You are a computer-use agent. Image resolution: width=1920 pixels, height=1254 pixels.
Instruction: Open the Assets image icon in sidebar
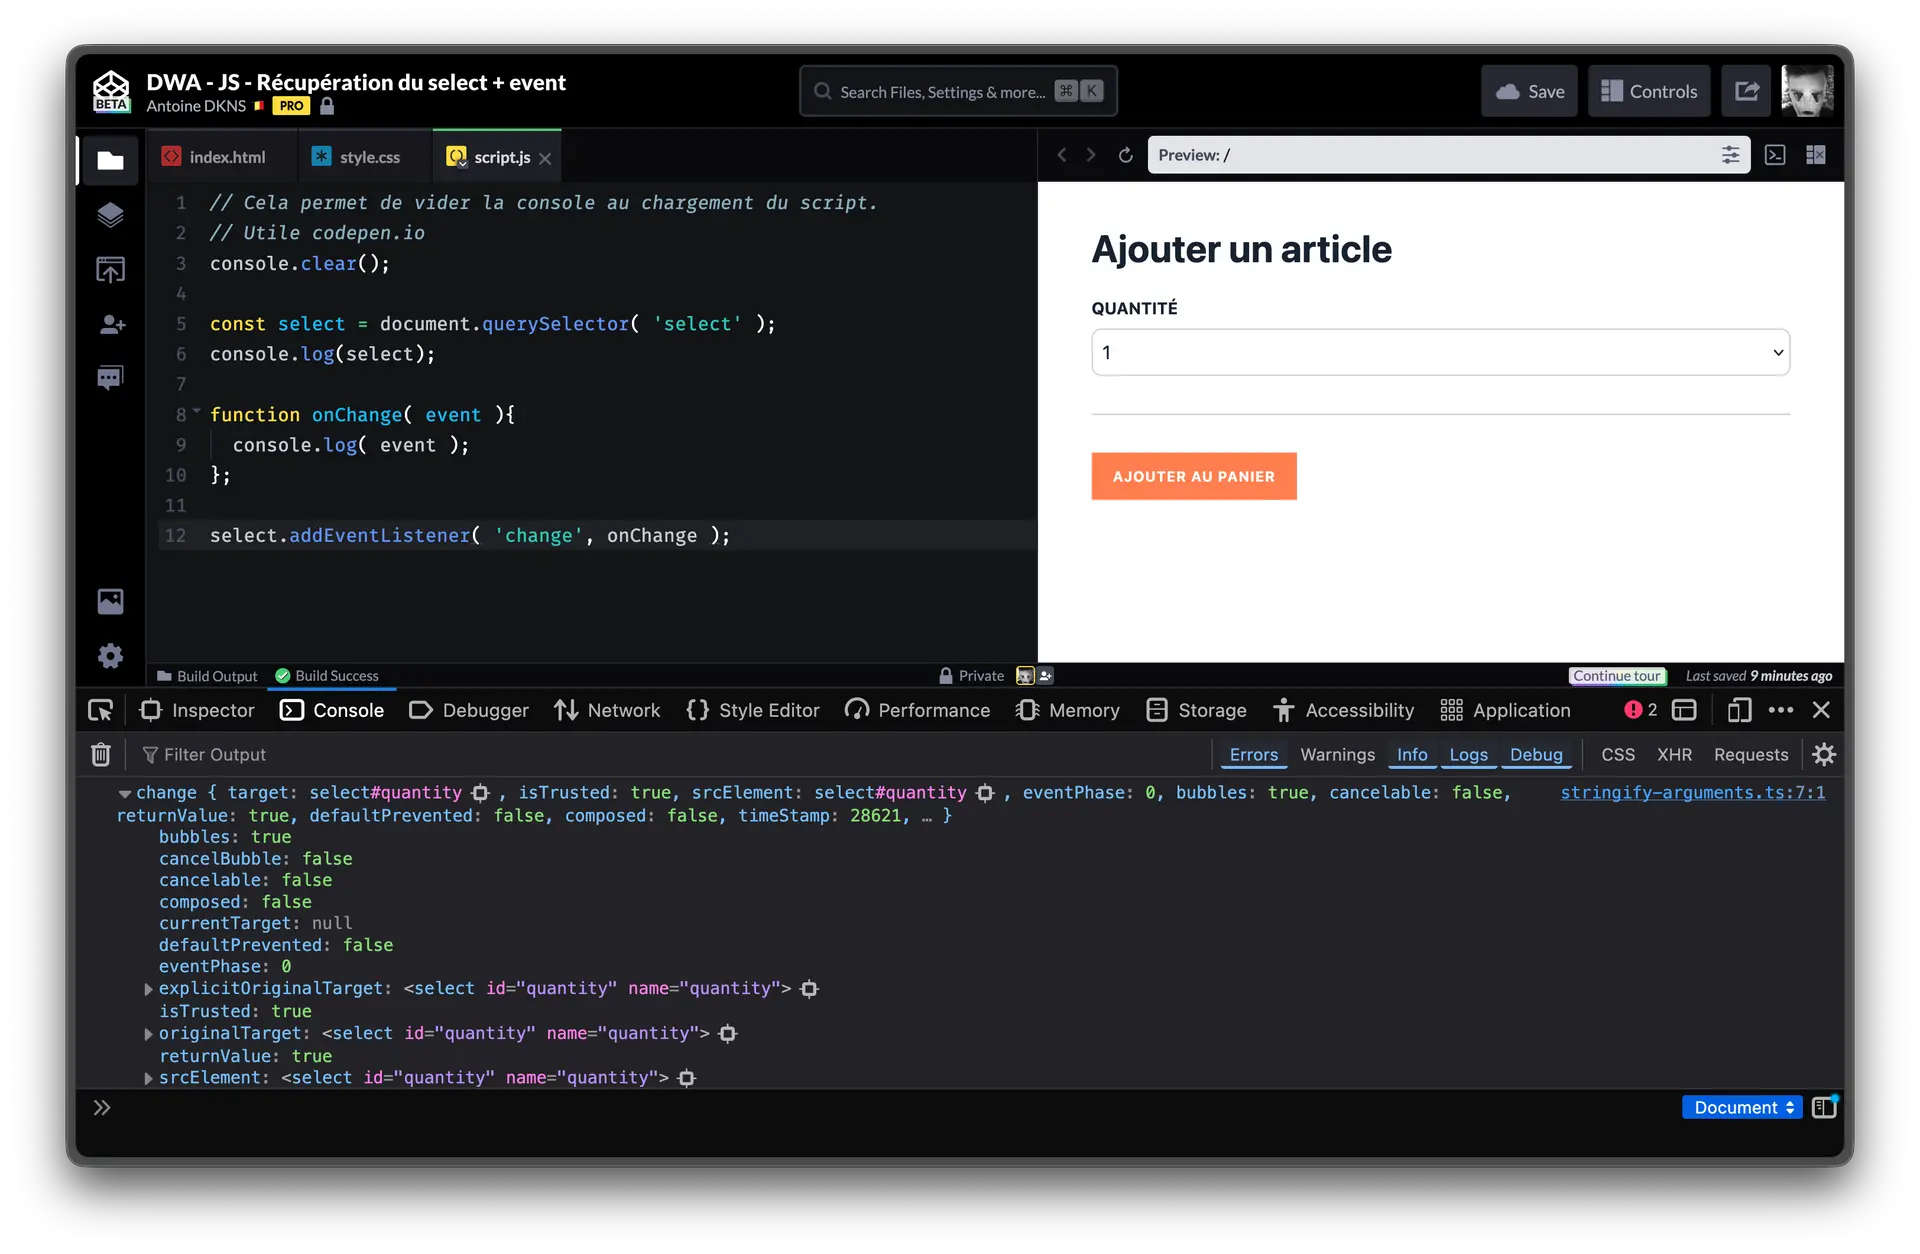point(110,601)
